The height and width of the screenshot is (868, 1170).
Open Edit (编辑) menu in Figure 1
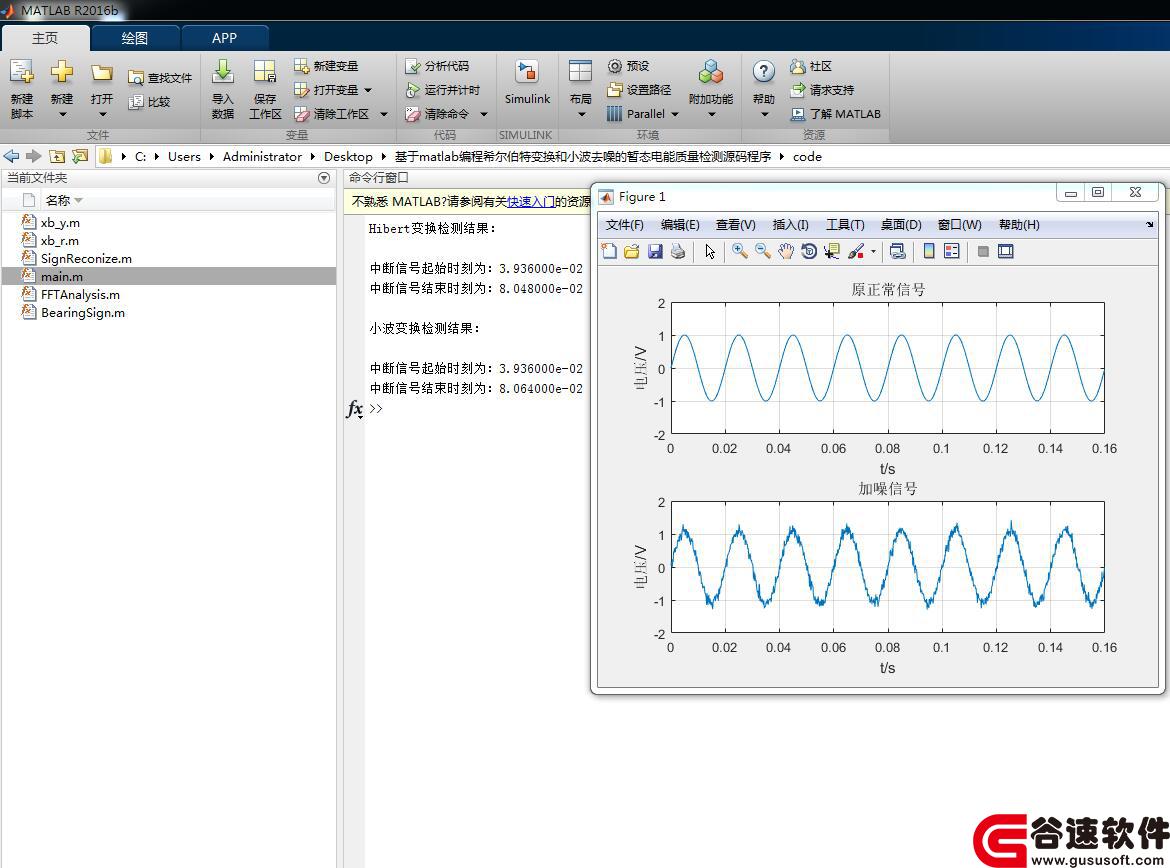coord(680,225)
